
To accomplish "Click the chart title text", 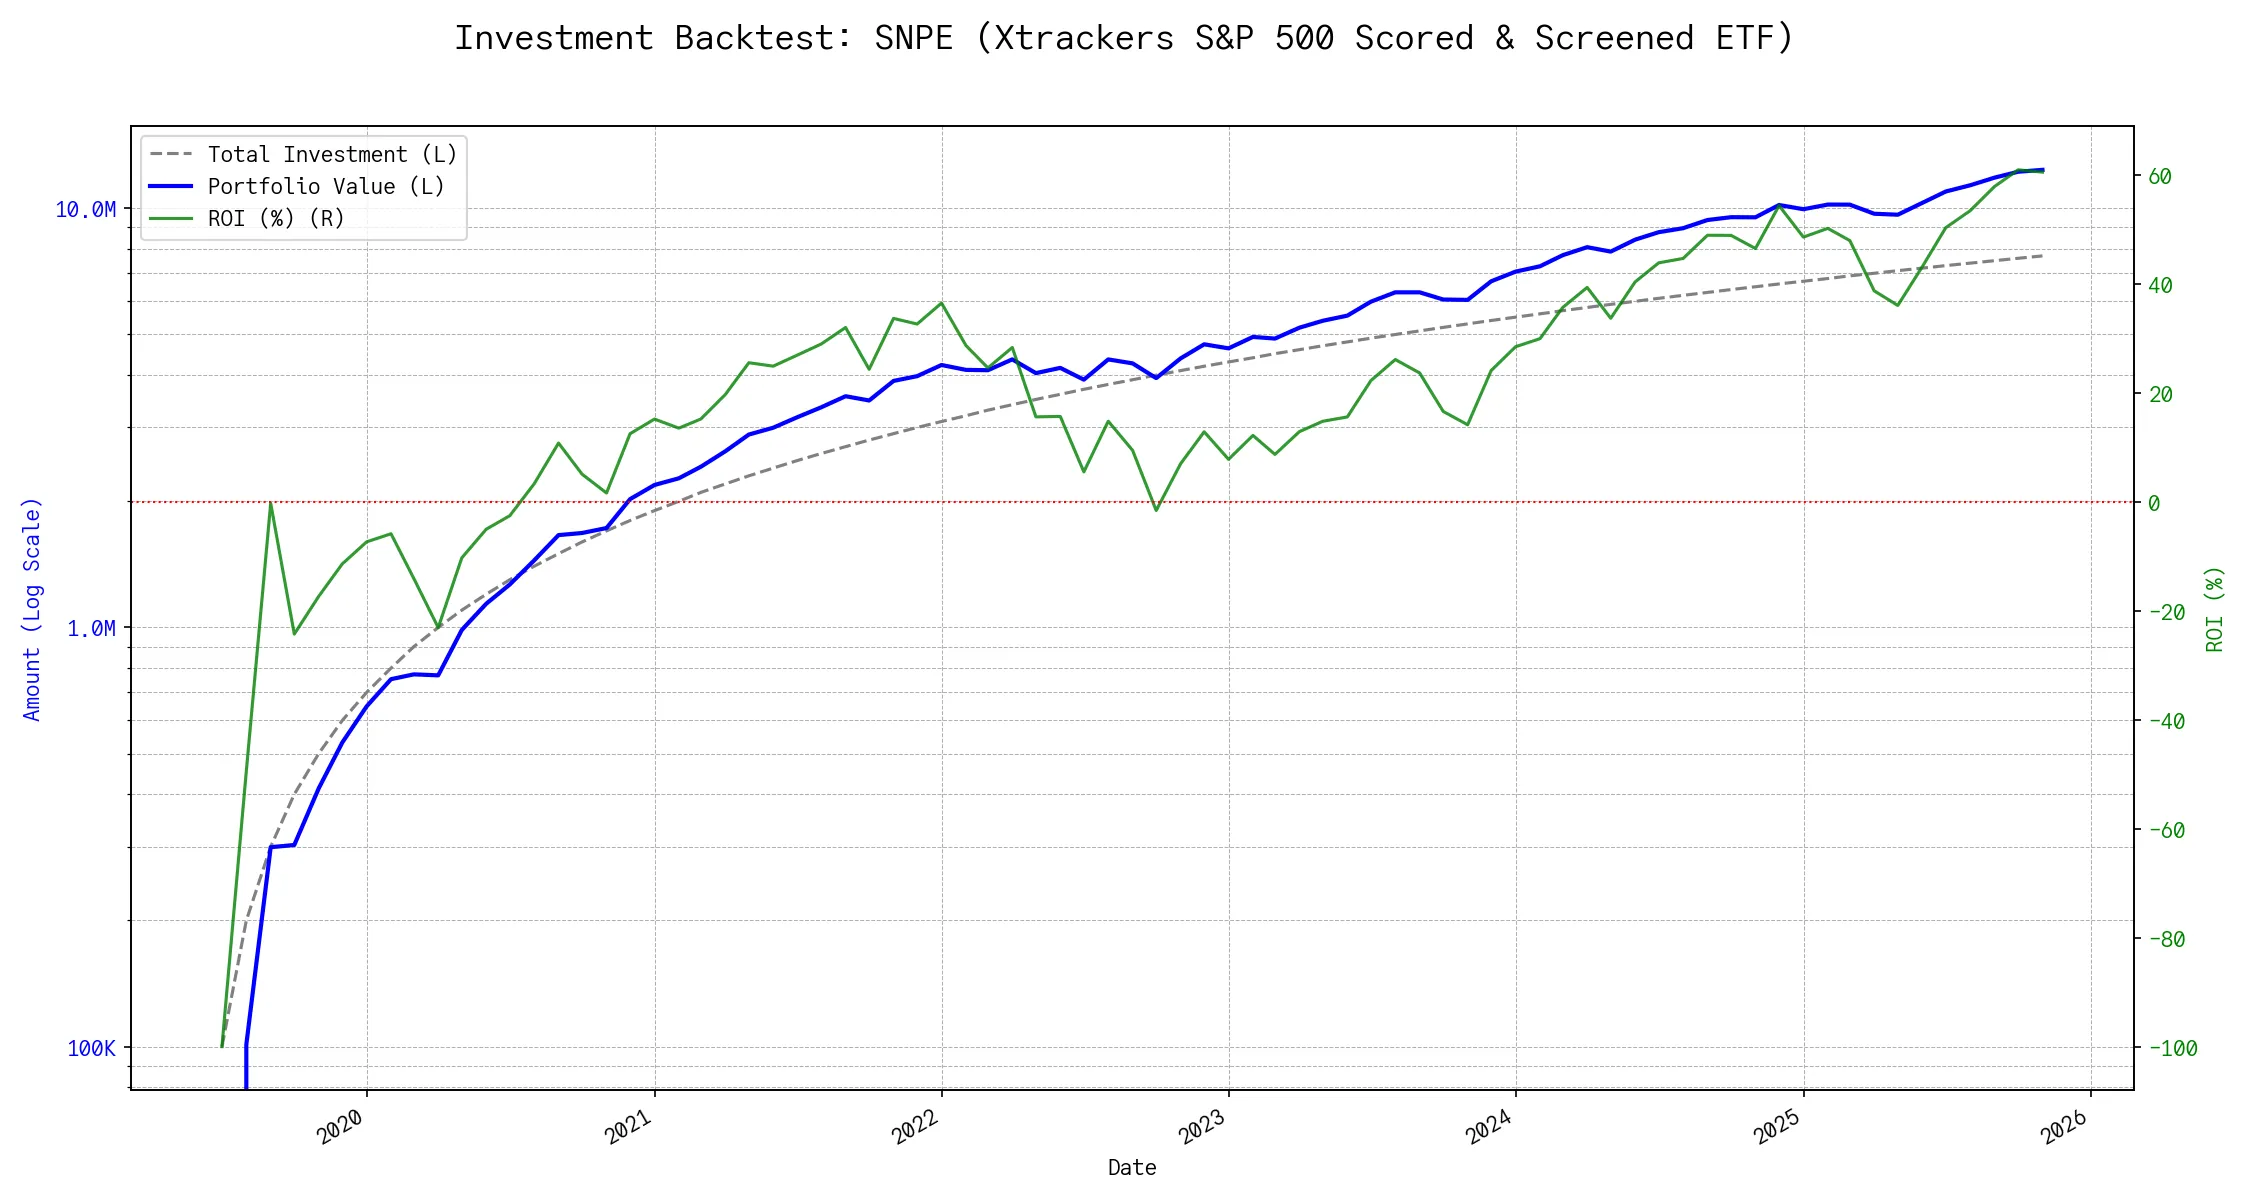I will click(1124, 38).
